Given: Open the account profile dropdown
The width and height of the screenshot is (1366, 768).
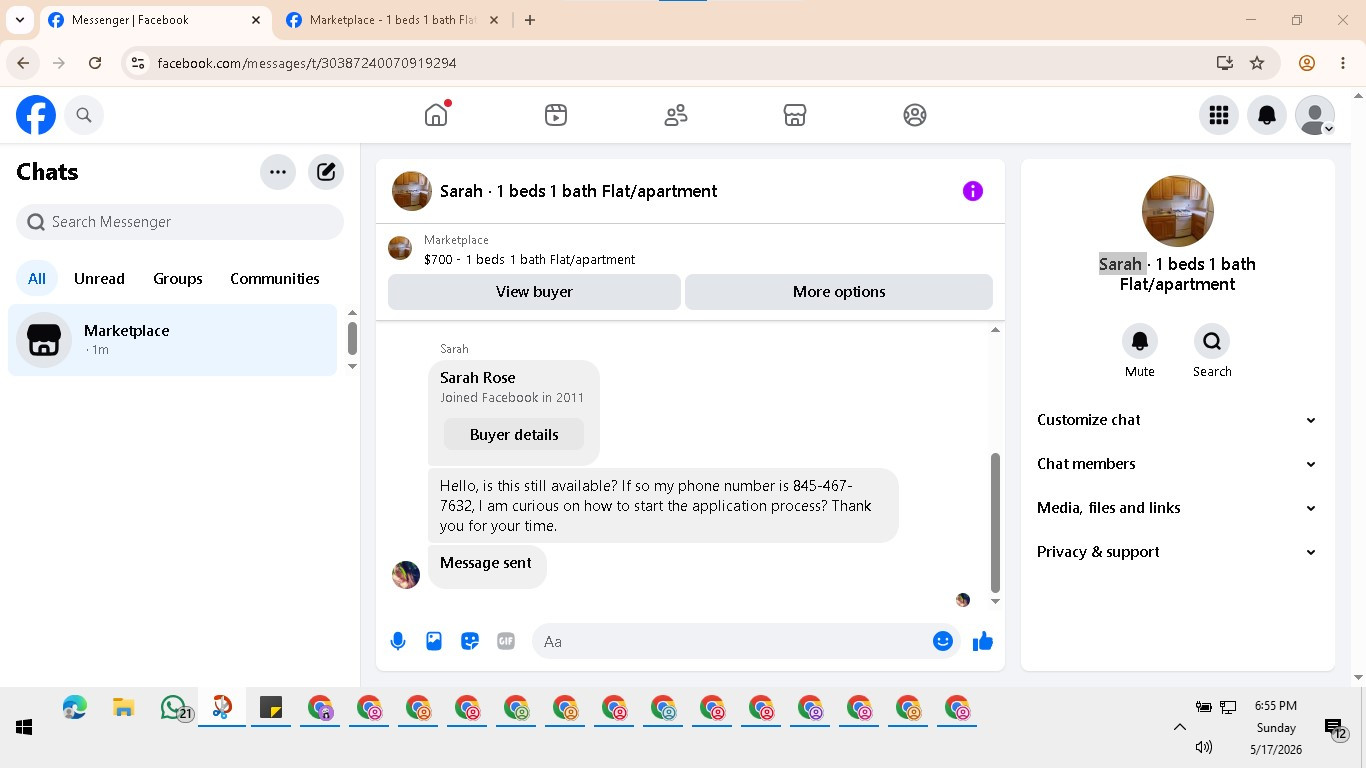Looking at the screenshot, I should [1315, 115].
